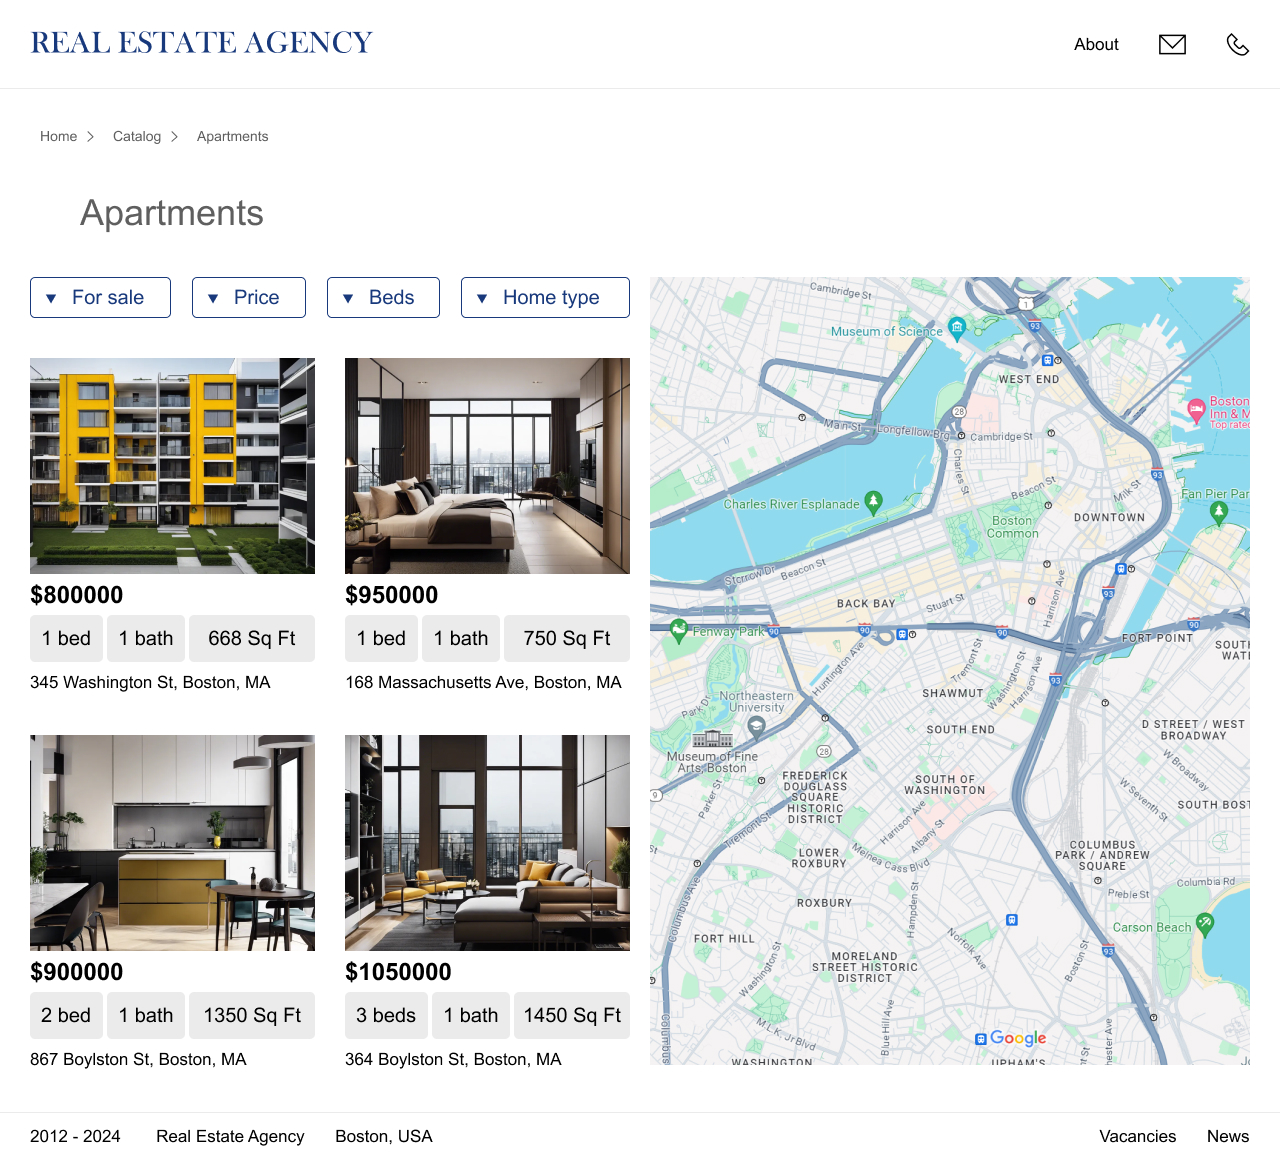Screen dimensions: 1280x1161
Task: Open the Vacancies footer link
Action: 1137,1136
